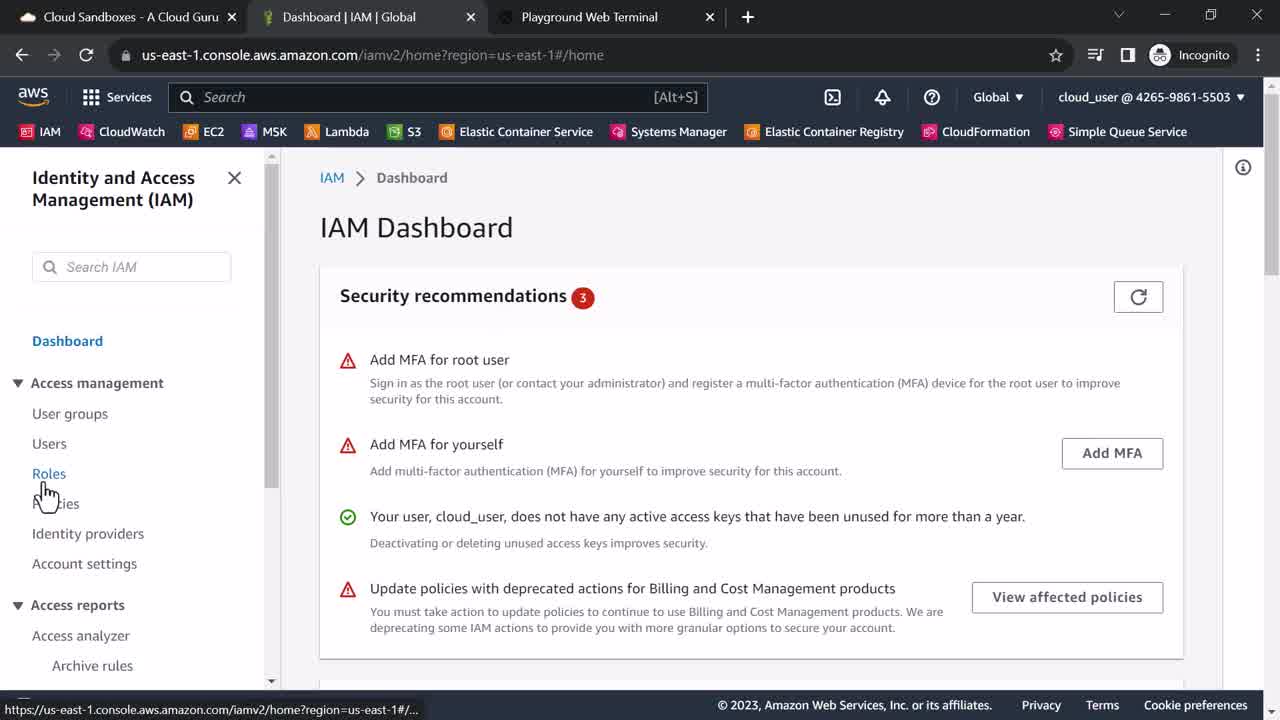Close the IAM navigation side panel
The image size is (1280, 720).
pos(234,178)
